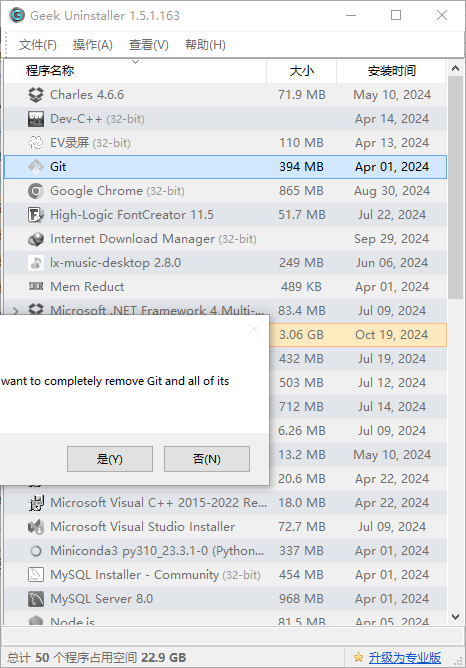Click the 6.26 MB size cell
The height and width of the screenshot is (668, 466).
click(x=302, y=431)
